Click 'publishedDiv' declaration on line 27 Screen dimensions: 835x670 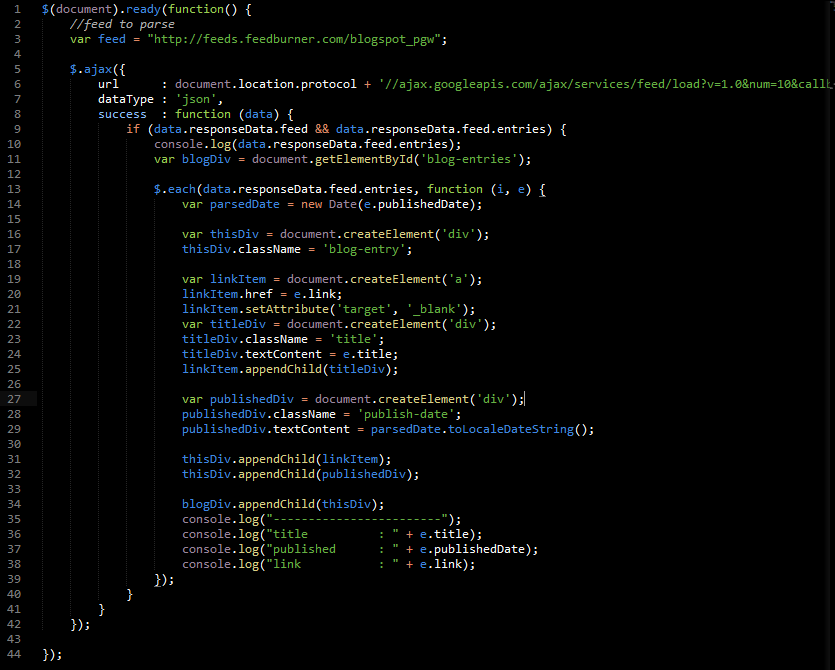(x=251, y=399)
